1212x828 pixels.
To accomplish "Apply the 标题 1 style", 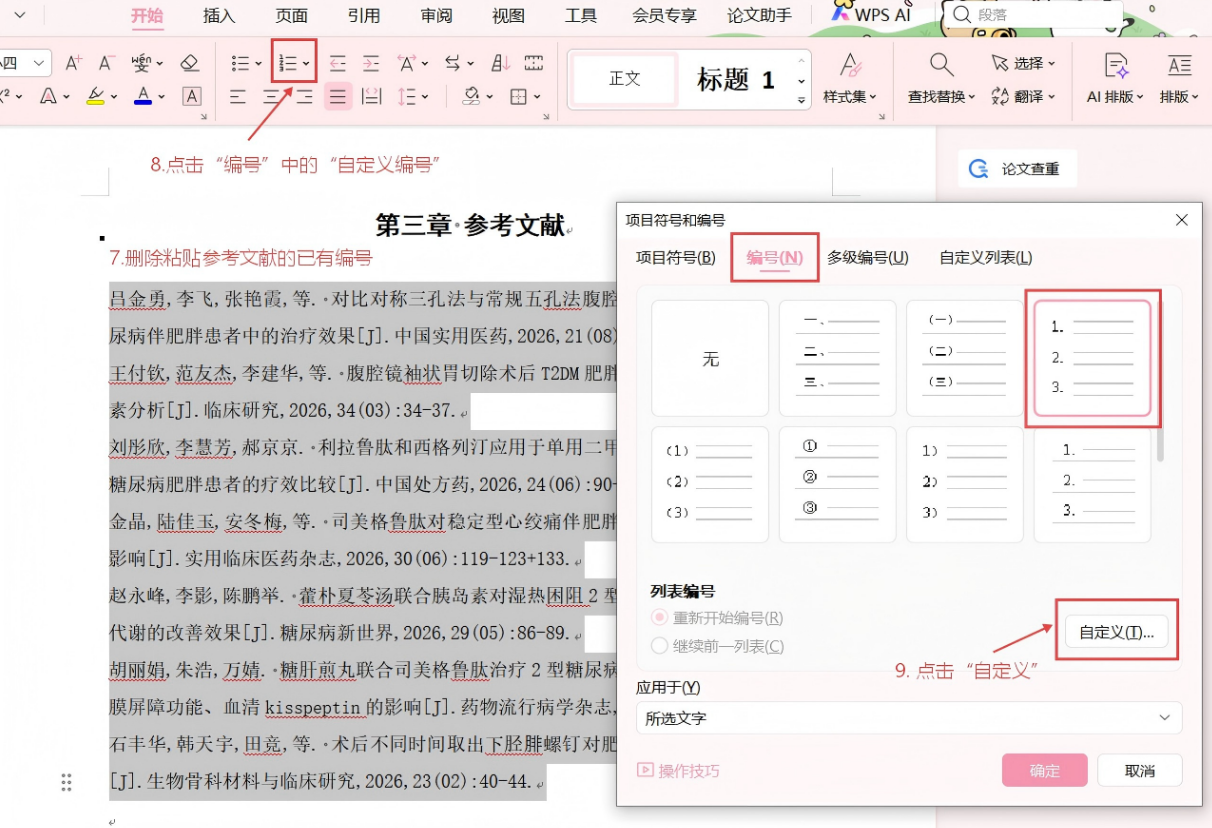I will tap(736, 79).
